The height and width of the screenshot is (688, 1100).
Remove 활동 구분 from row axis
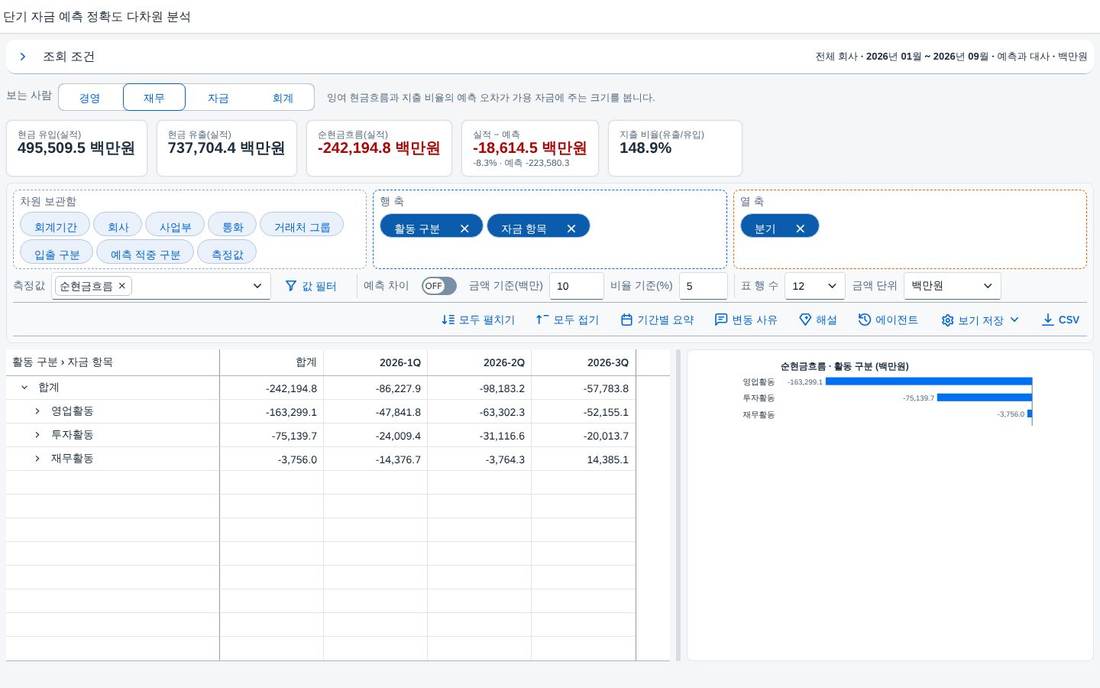464,229
